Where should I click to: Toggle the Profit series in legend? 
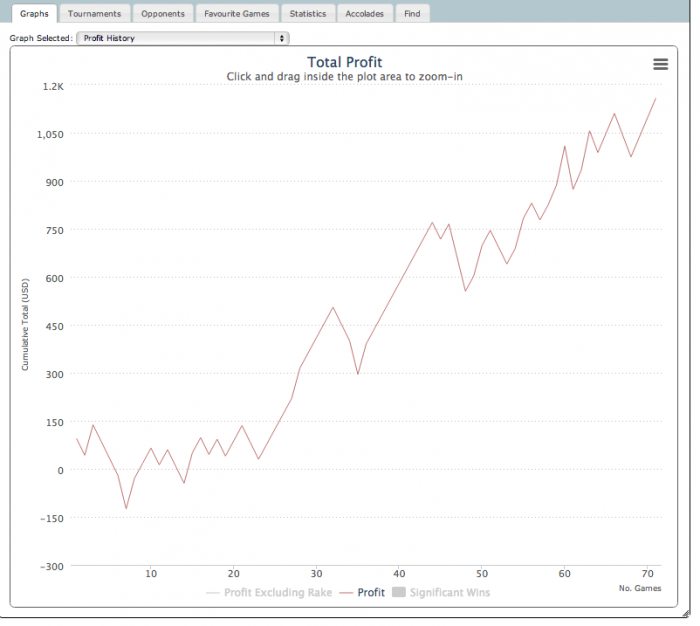tap(362, 593)
